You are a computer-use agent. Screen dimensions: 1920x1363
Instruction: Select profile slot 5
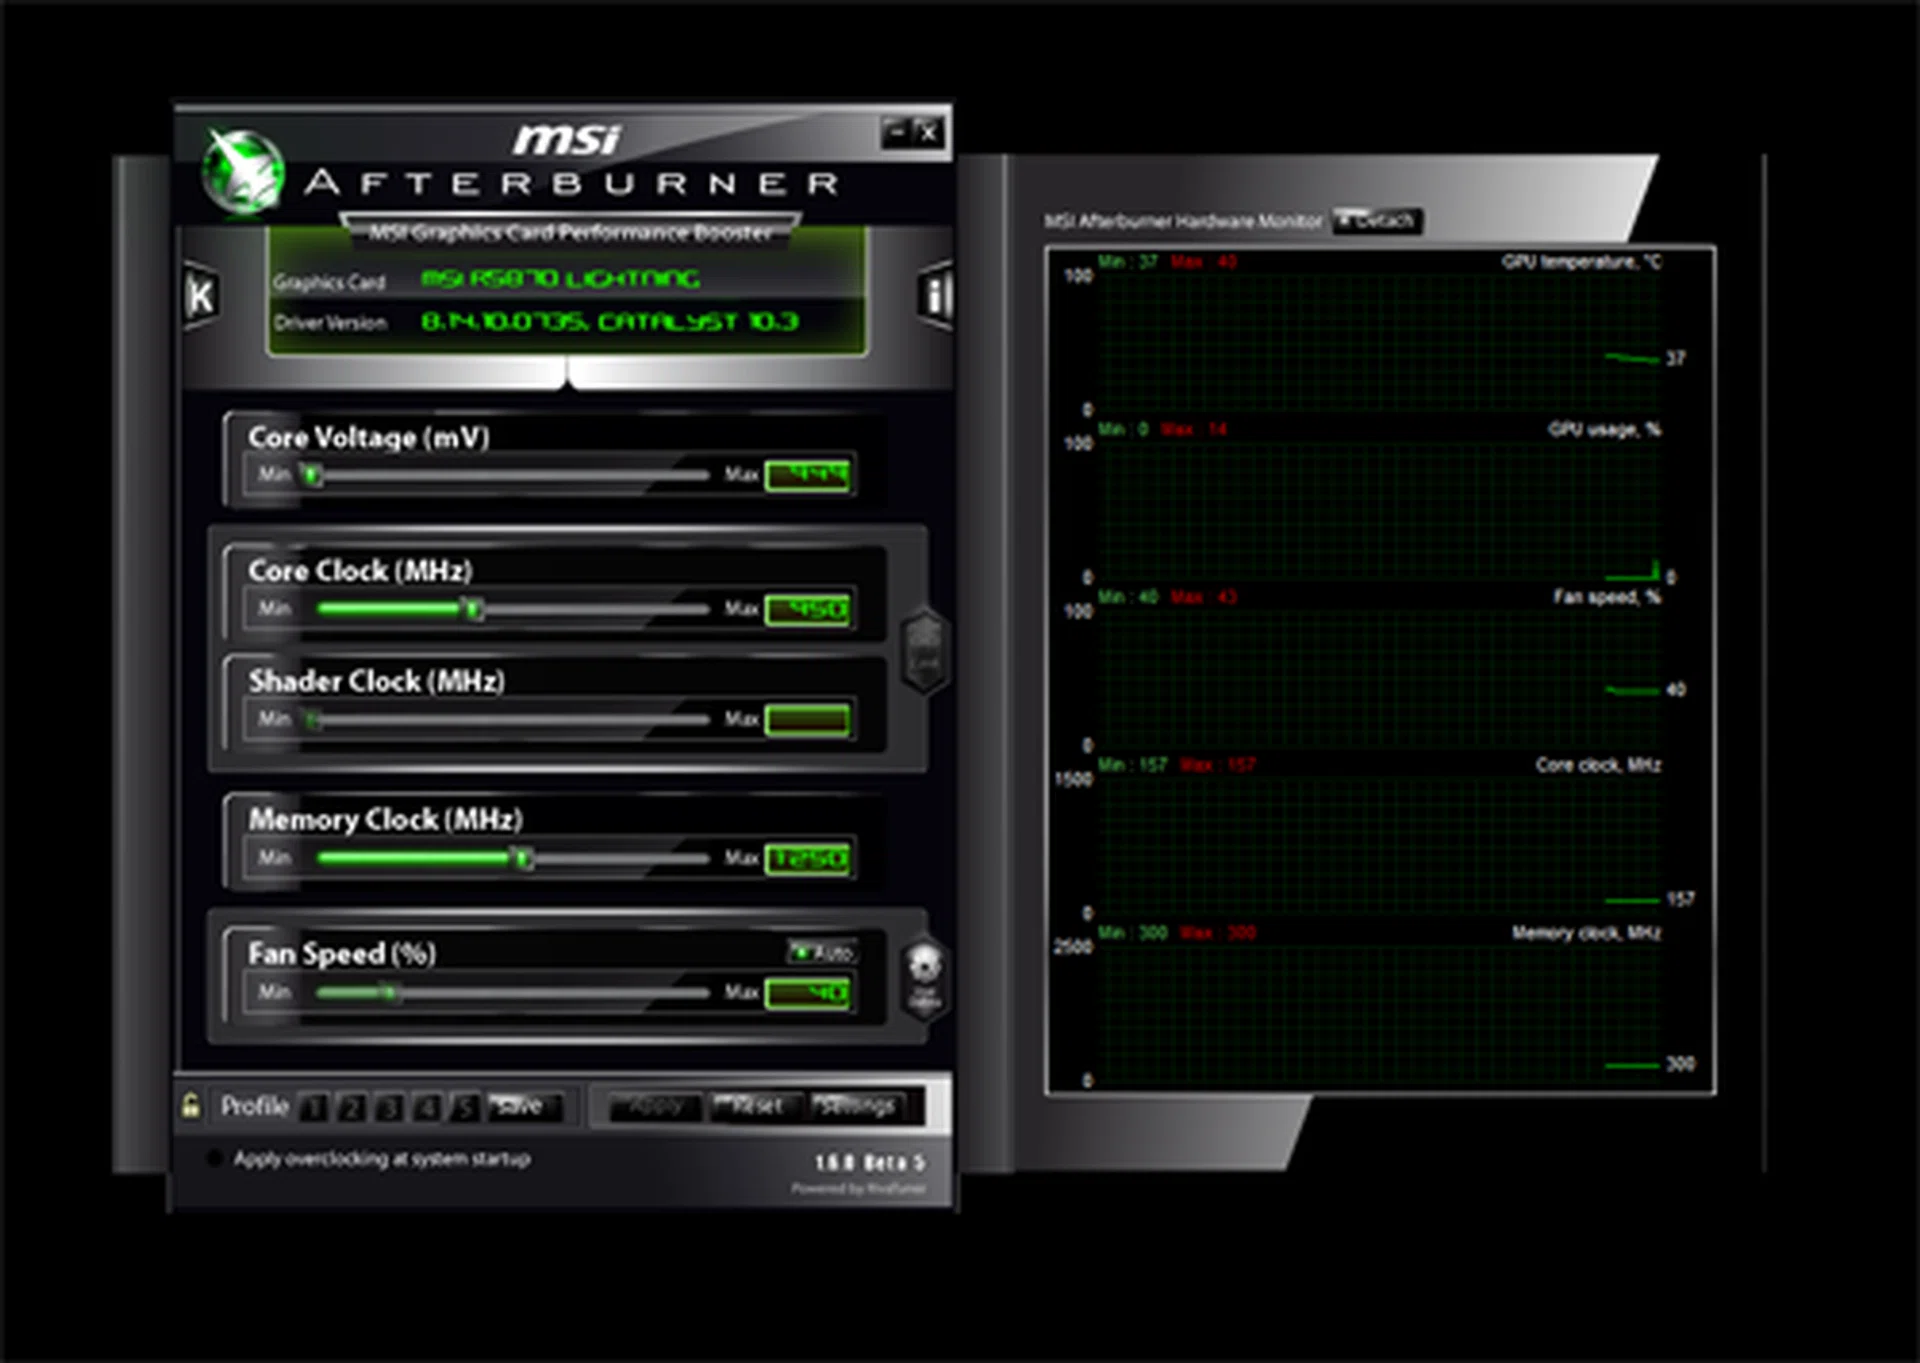coord(465,1107)
